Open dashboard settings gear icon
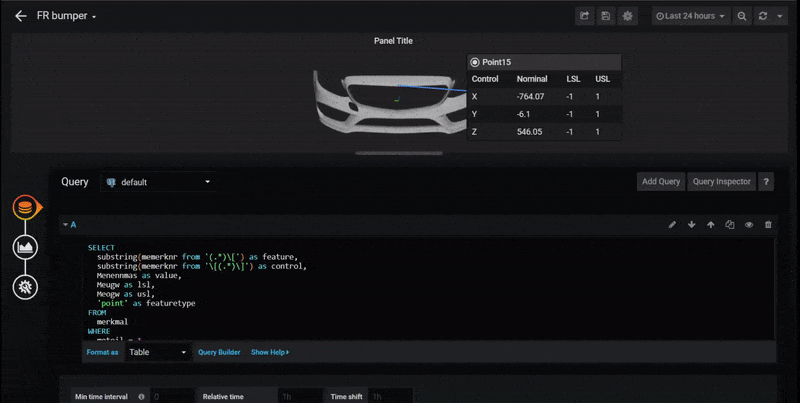800x403 pixels. [x=627, y=16]
